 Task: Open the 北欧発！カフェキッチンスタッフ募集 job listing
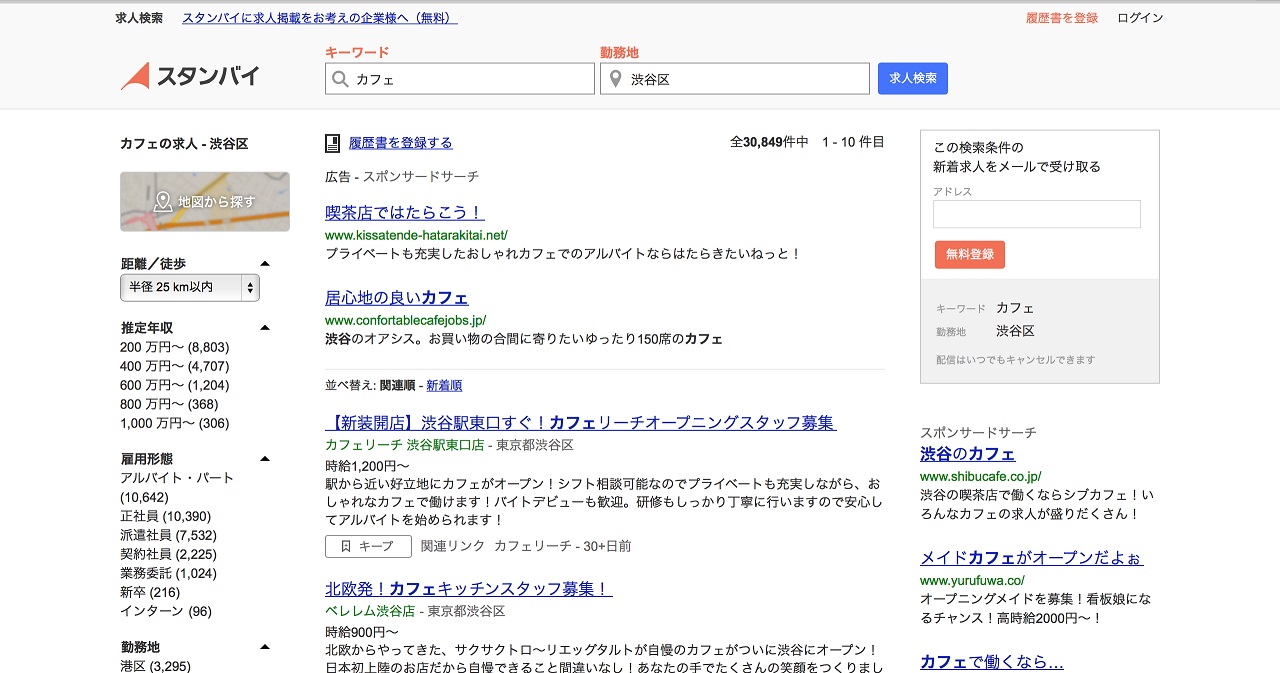tap(468, 589)
